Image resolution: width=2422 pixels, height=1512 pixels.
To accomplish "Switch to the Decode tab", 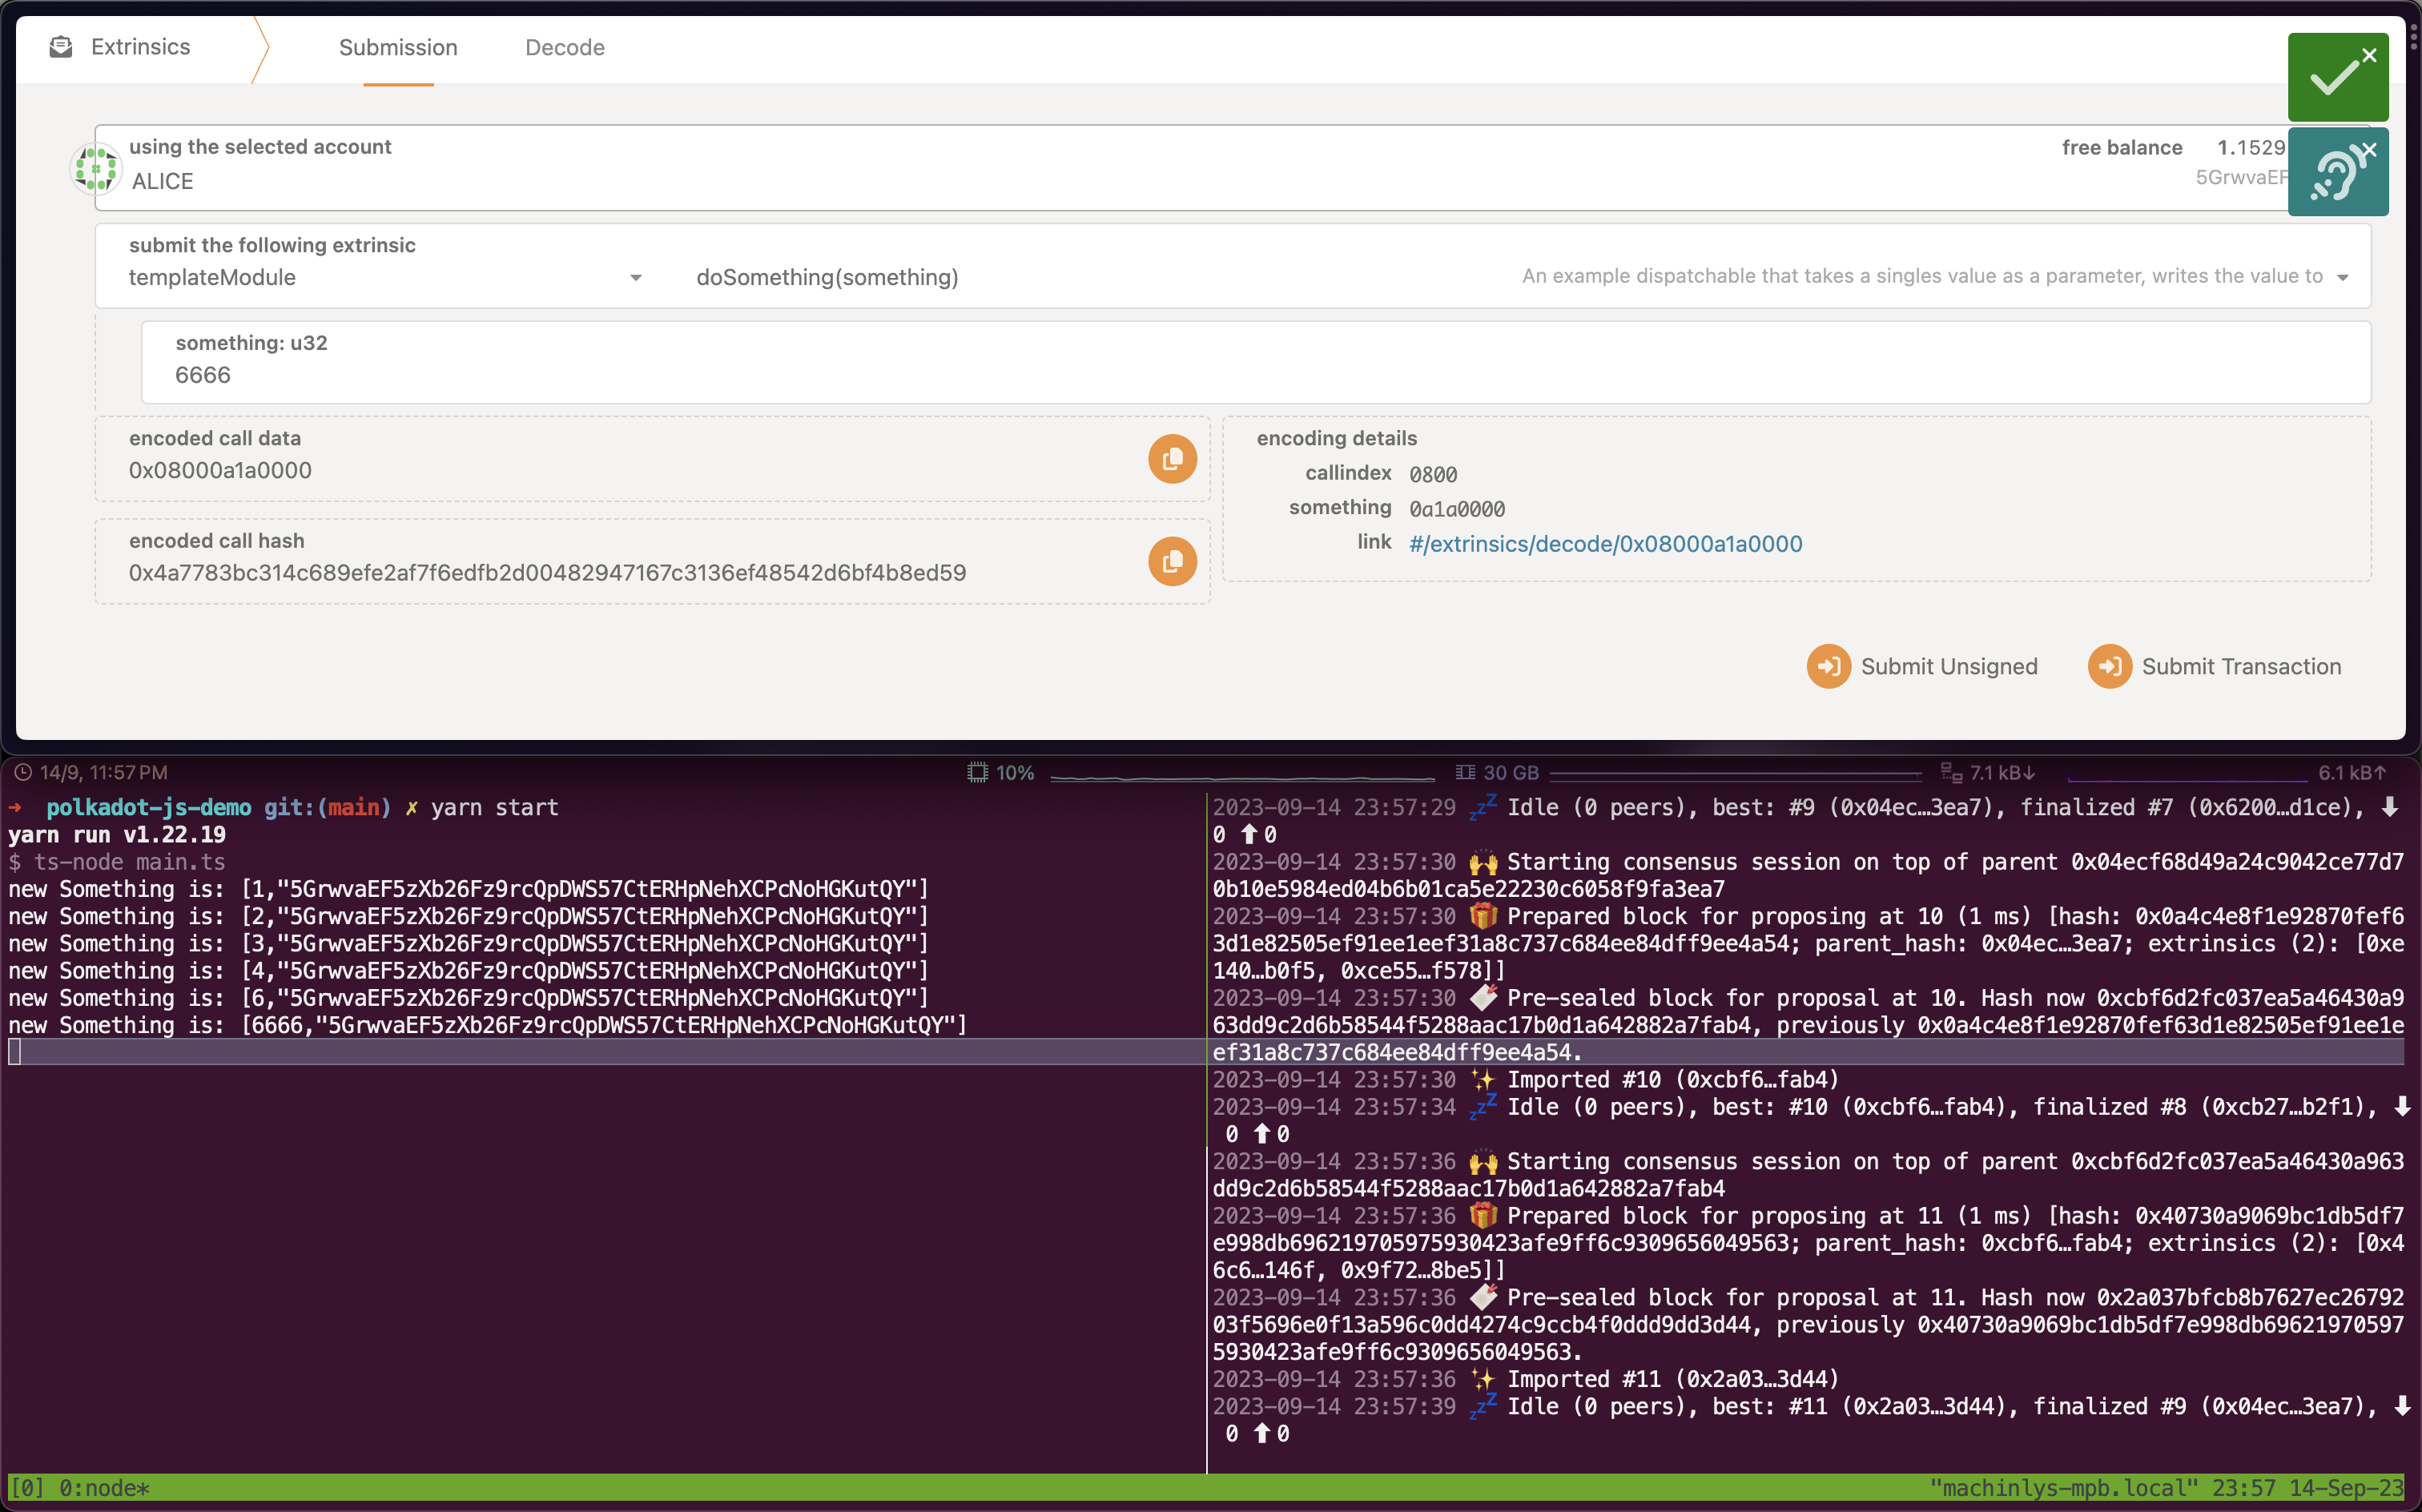I will 565,48.
